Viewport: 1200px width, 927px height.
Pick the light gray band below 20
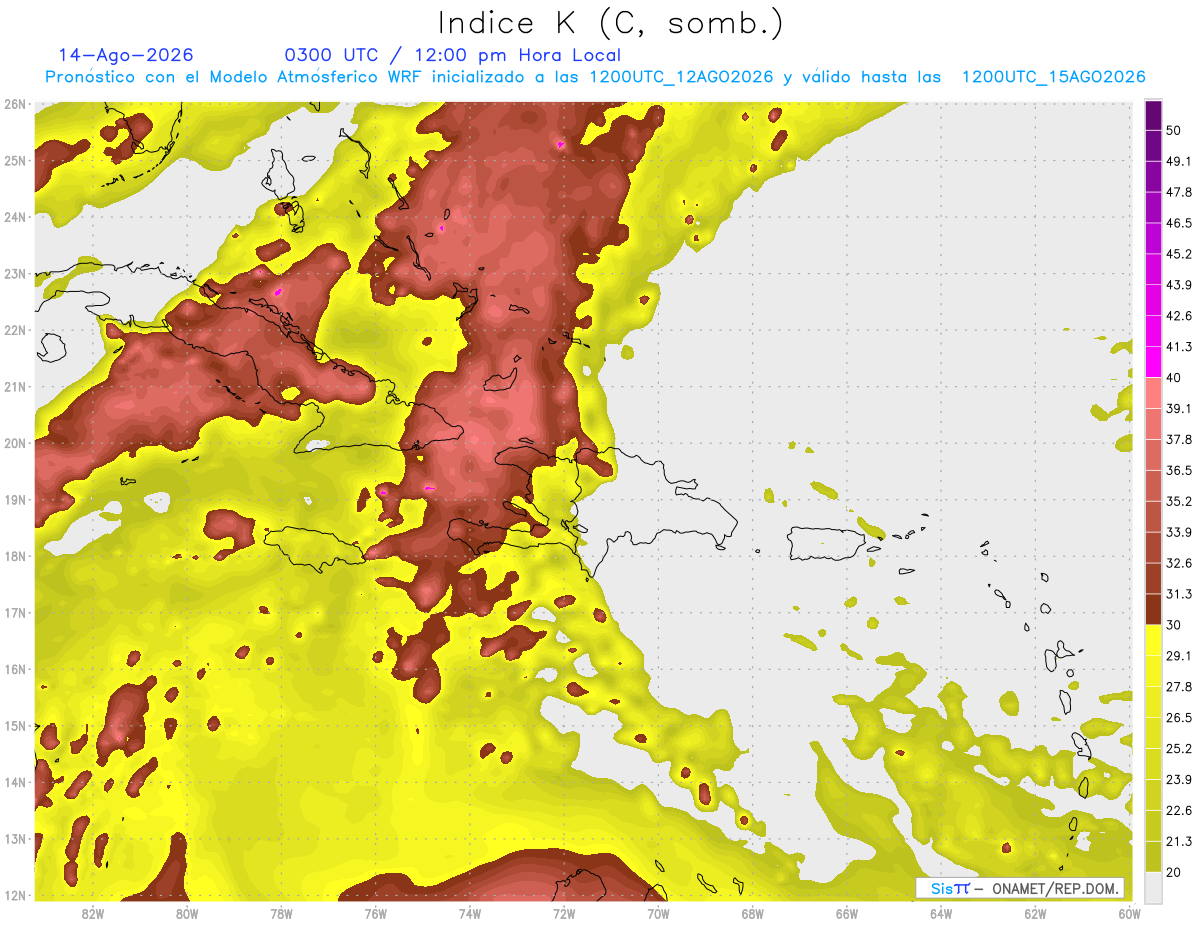[x=1153, y=887]
